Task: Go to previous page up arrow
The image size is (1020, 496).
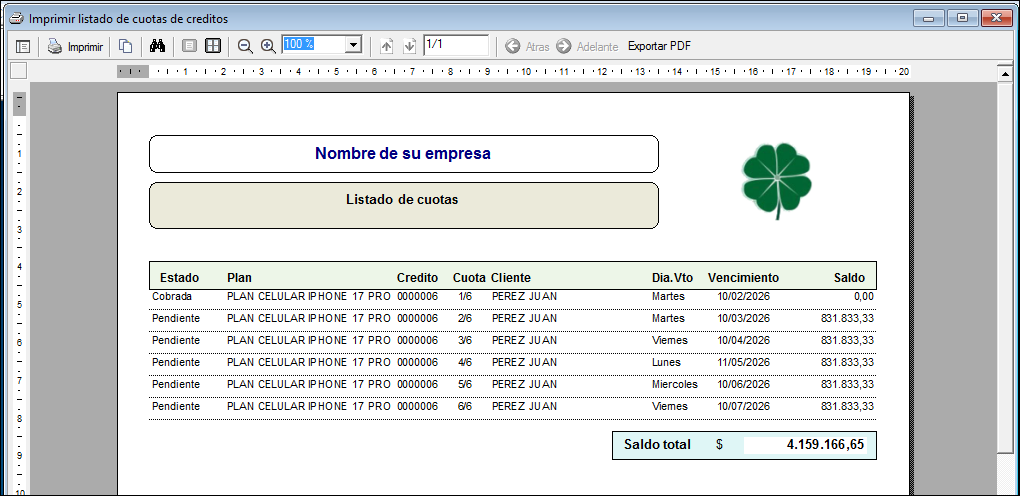Action: click(x=387, y=46)
